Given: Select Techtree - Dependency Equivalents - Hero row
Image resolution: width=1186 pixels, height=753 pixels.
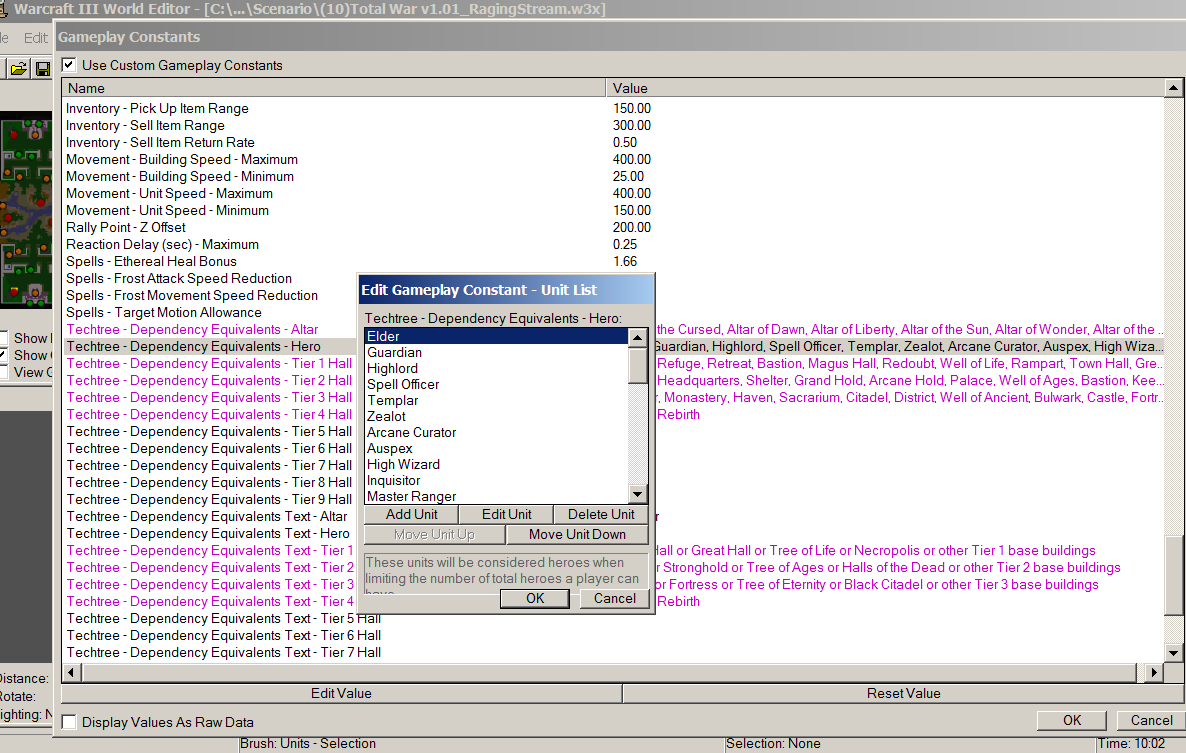Looking at the screenshot, I should point(210,347).
